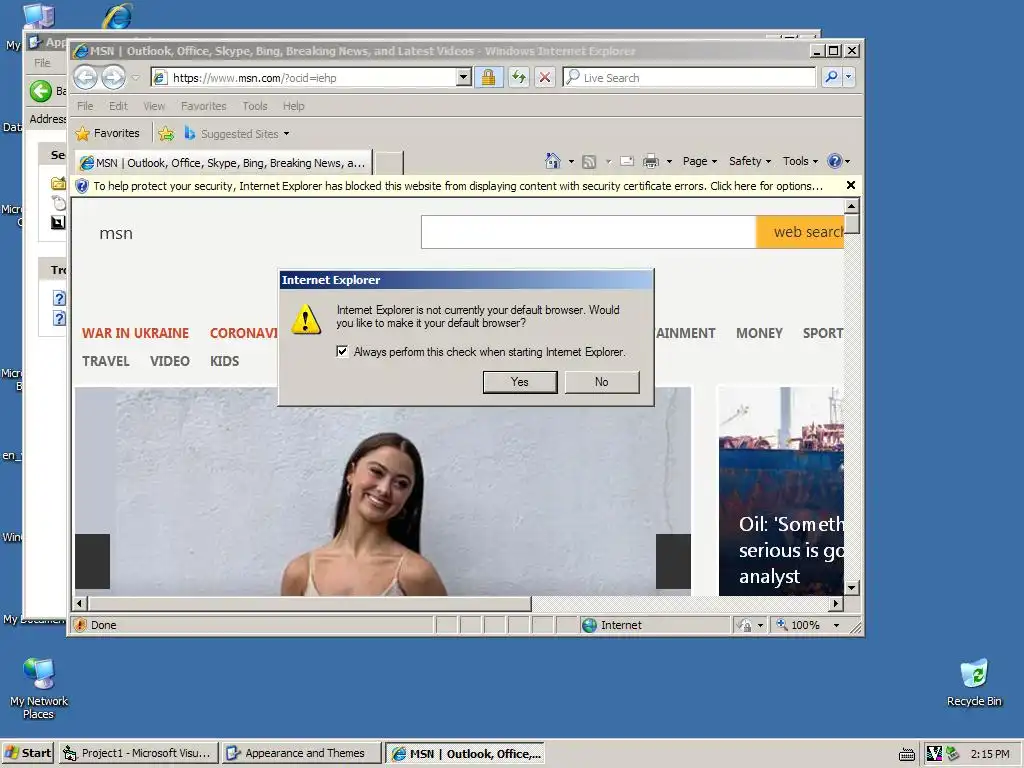
Task: Click Add to Favorites Bar icon
Action: pos(167,134)
